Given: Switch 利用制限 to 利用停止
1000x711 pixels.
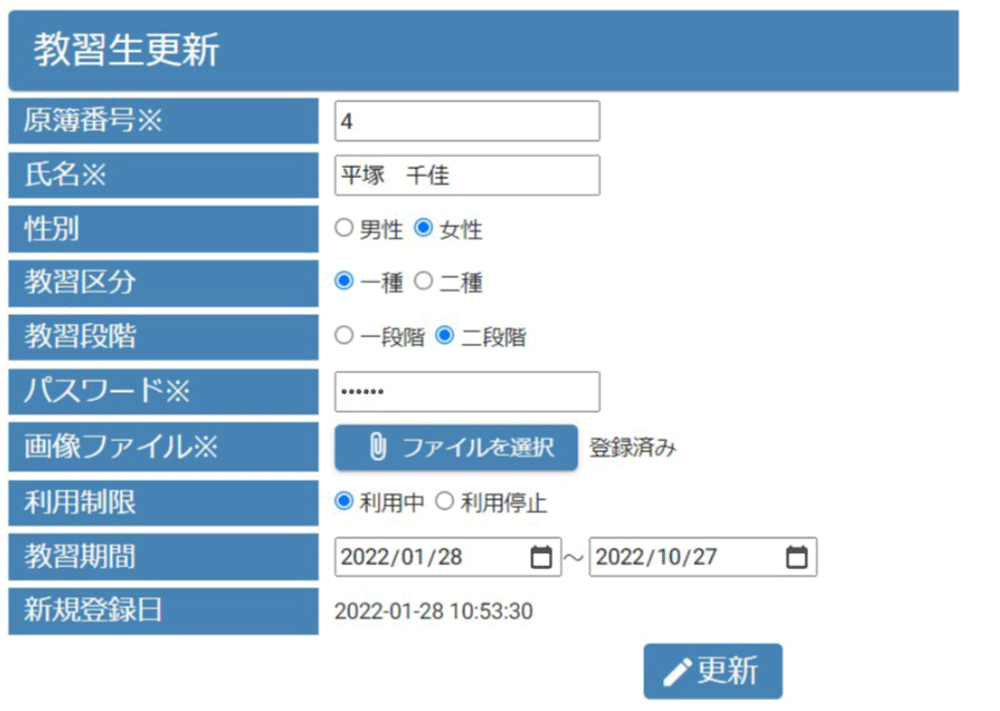Looking at the screenshot, I should 445,502.
